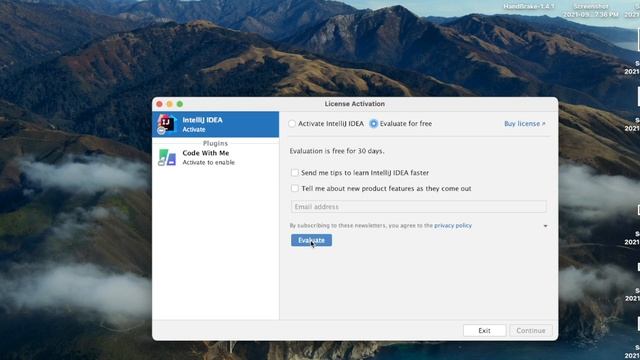The image size is (640, 360).
Task: Select the Code With Me plugin icon
Action: pos(167,158)
